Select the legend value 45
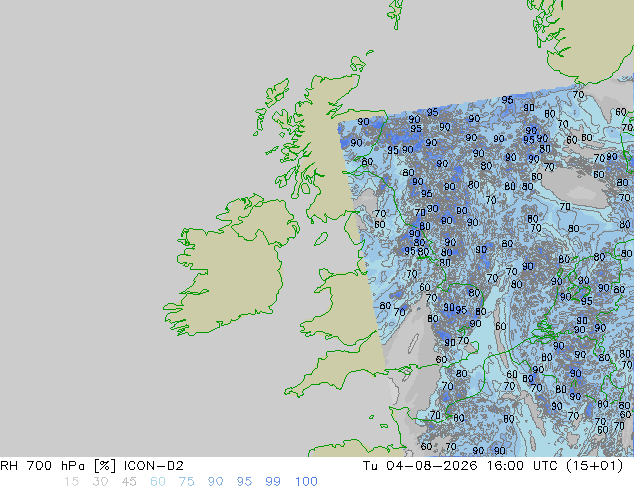Viewport: 634px width, 490px height. coord(129,482)
